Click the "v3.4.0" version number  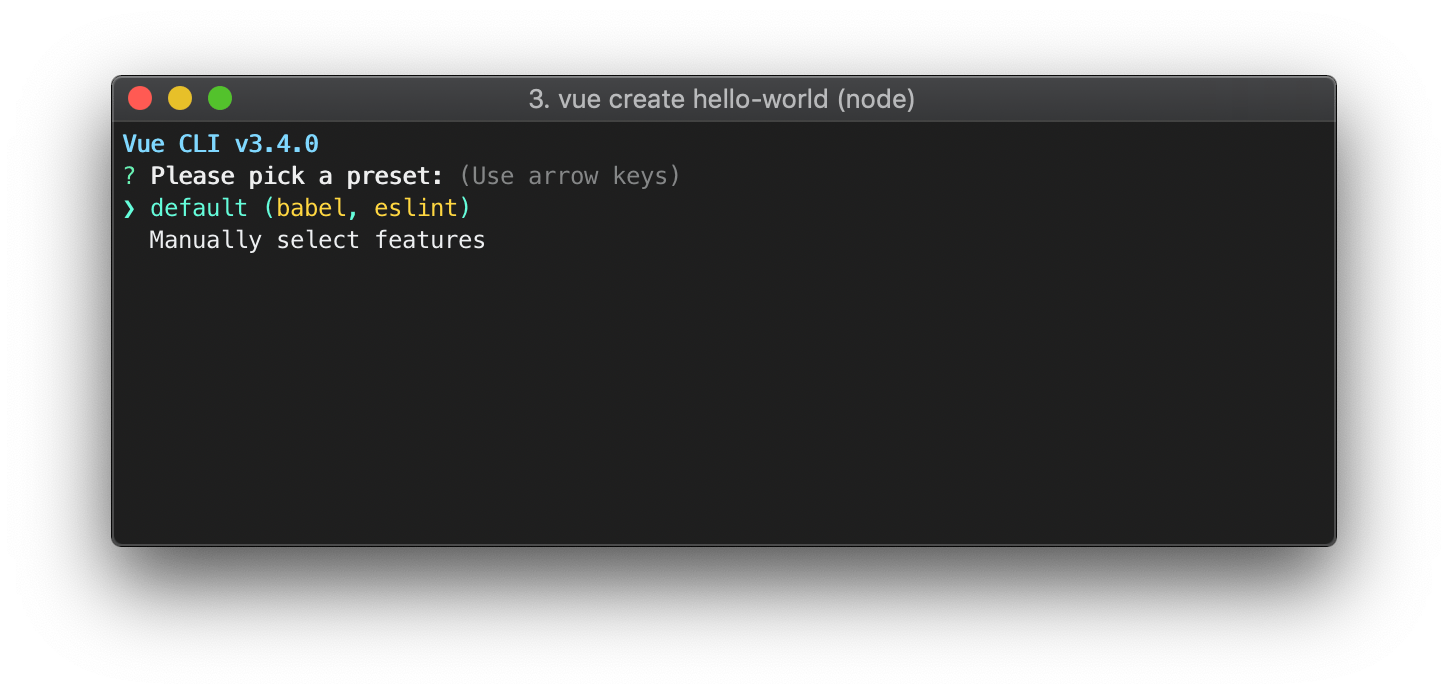point(277,144)
